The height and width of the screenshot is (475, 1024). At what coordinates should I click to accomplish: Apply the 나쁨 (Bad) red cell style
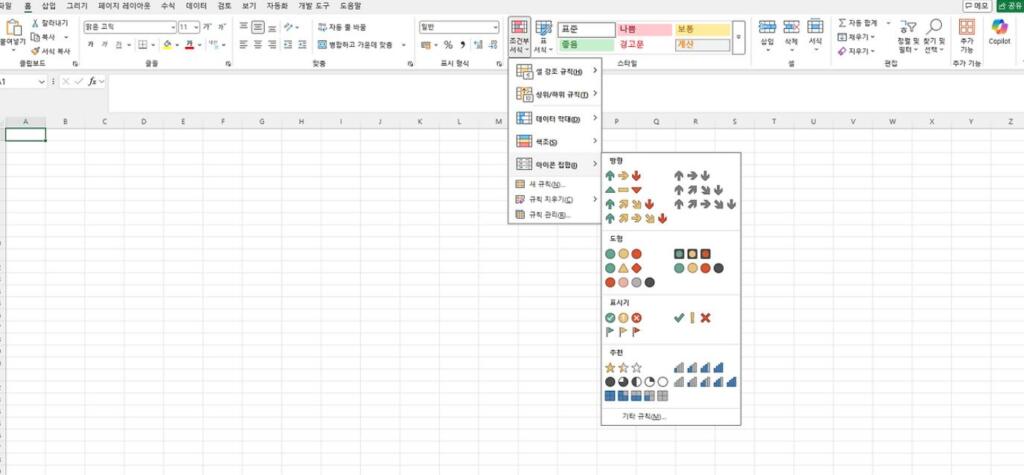click(x=641, y=29)
